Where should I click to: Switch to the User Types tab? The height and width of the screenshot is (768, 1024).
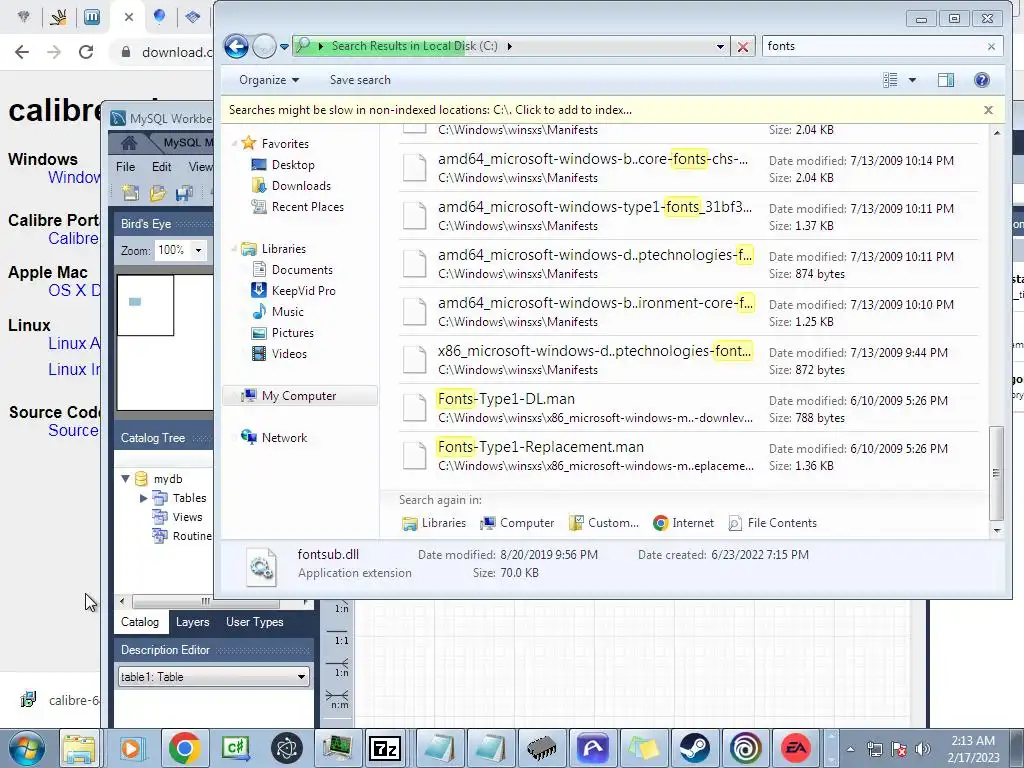(x=255, y=622)
